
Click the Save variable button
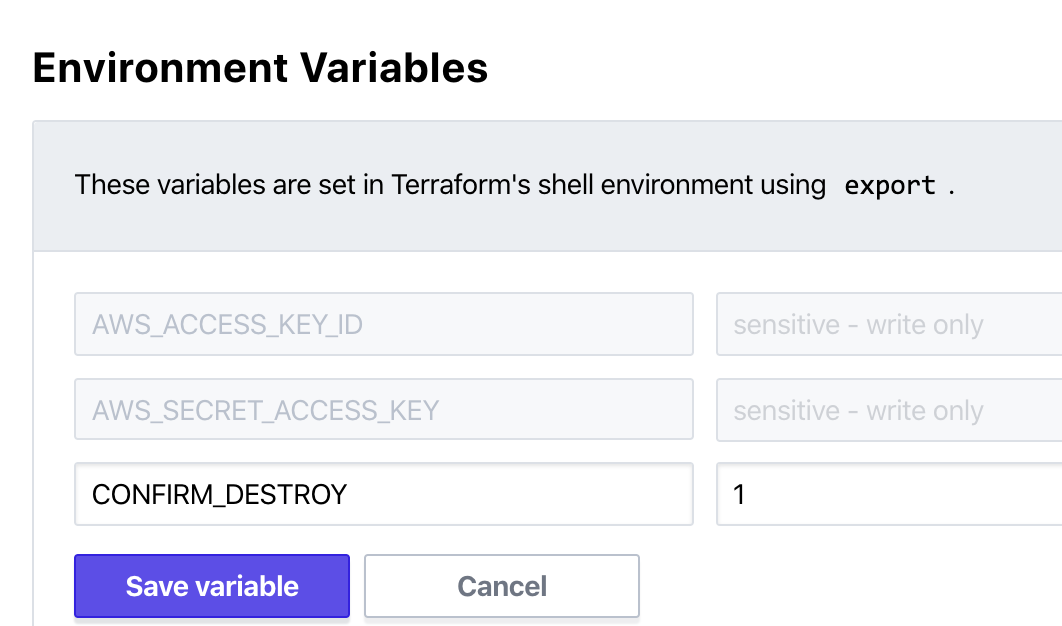pyautogui.click(x=212, y=586)
